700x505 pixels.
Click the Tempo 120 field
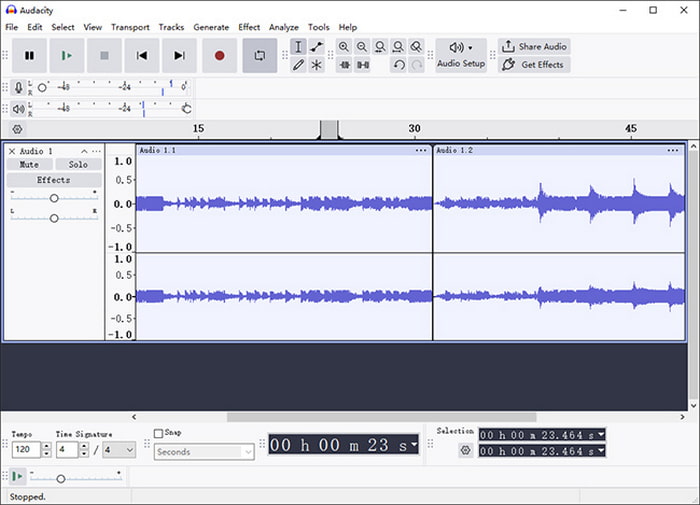point(26,449)
